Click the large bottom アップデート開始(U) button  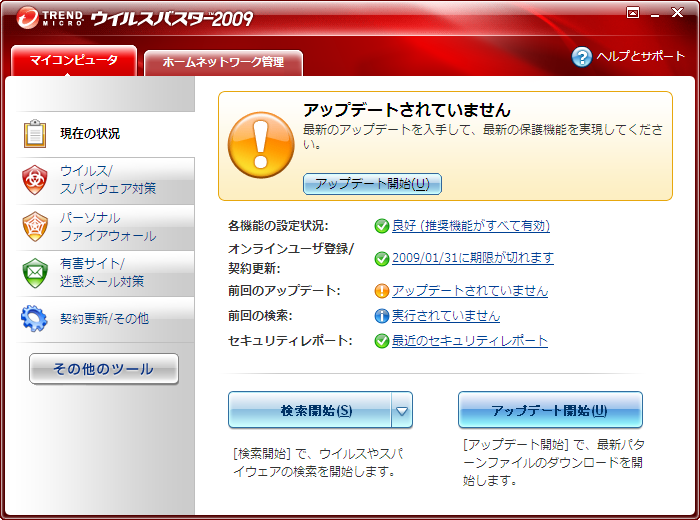[550, 410]
